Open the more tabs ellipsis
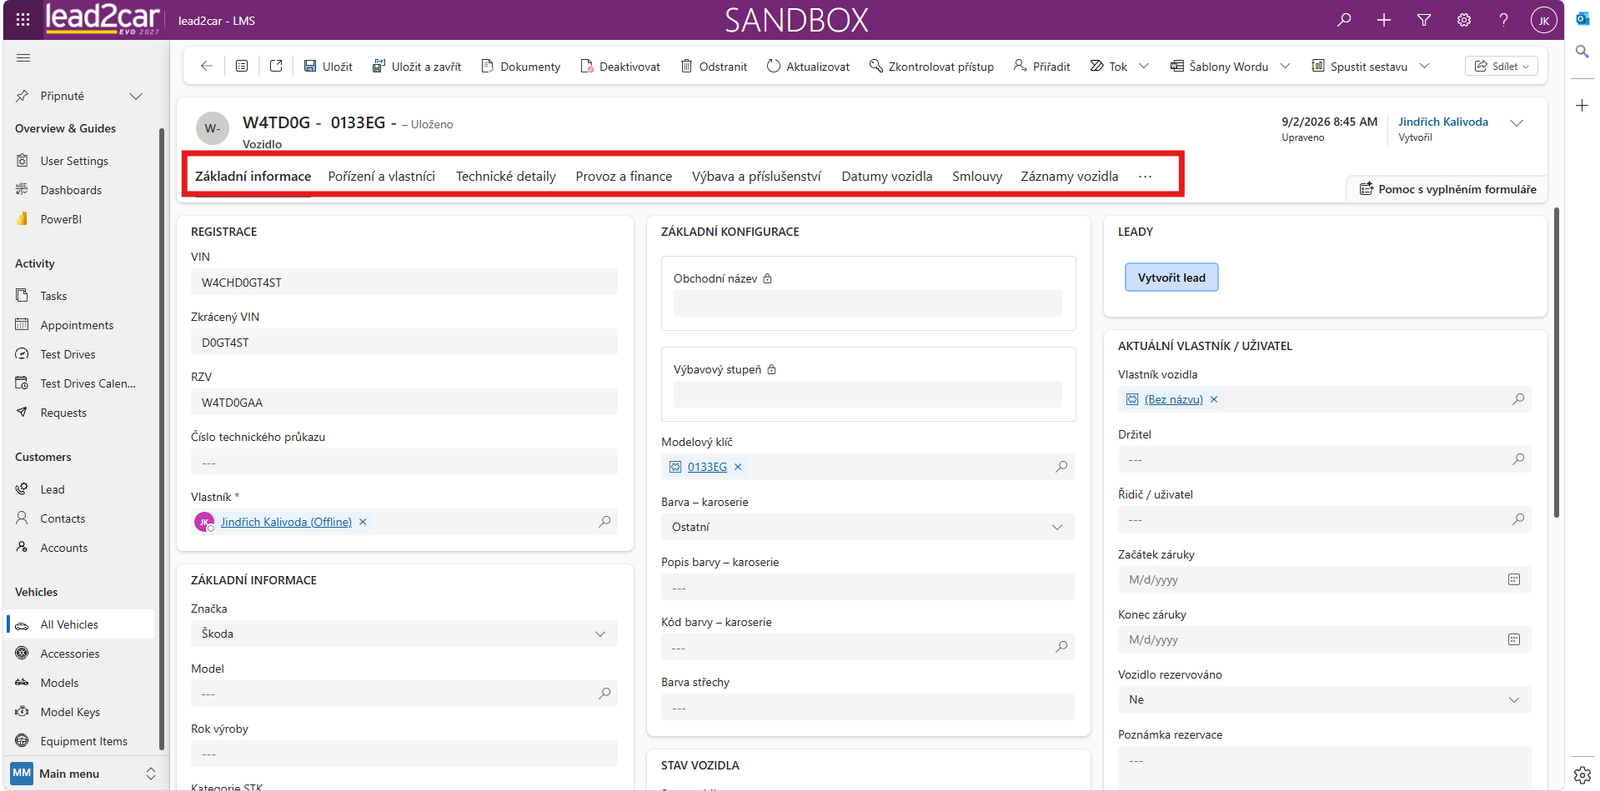The width and height of the screenshot is (1600, 791). 1145,176
